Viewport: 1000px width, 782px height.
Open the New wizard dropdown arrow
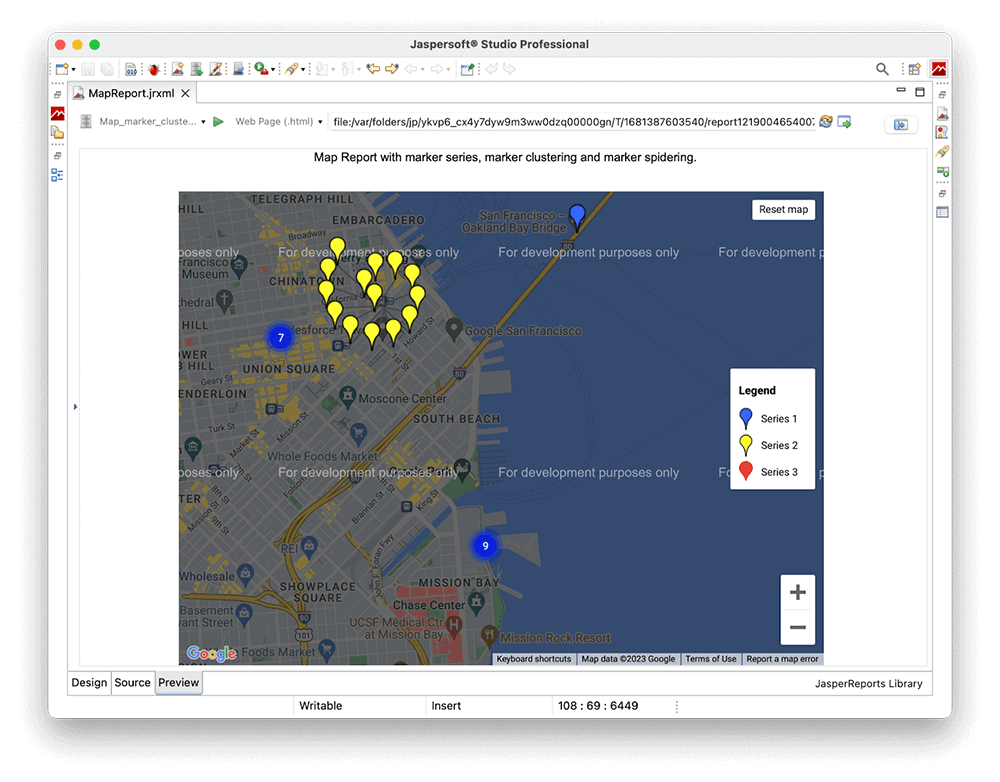pos(73,70)
